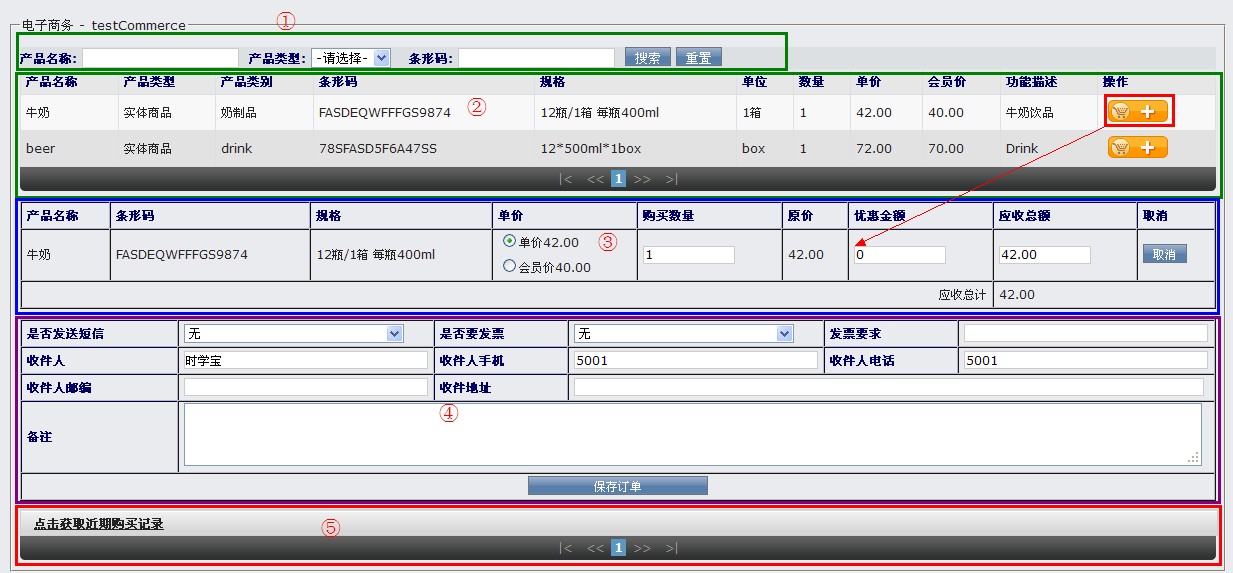The image size is (1233, 573).
Task: Click the 重置 reset button
Action: tap(698, 58)
